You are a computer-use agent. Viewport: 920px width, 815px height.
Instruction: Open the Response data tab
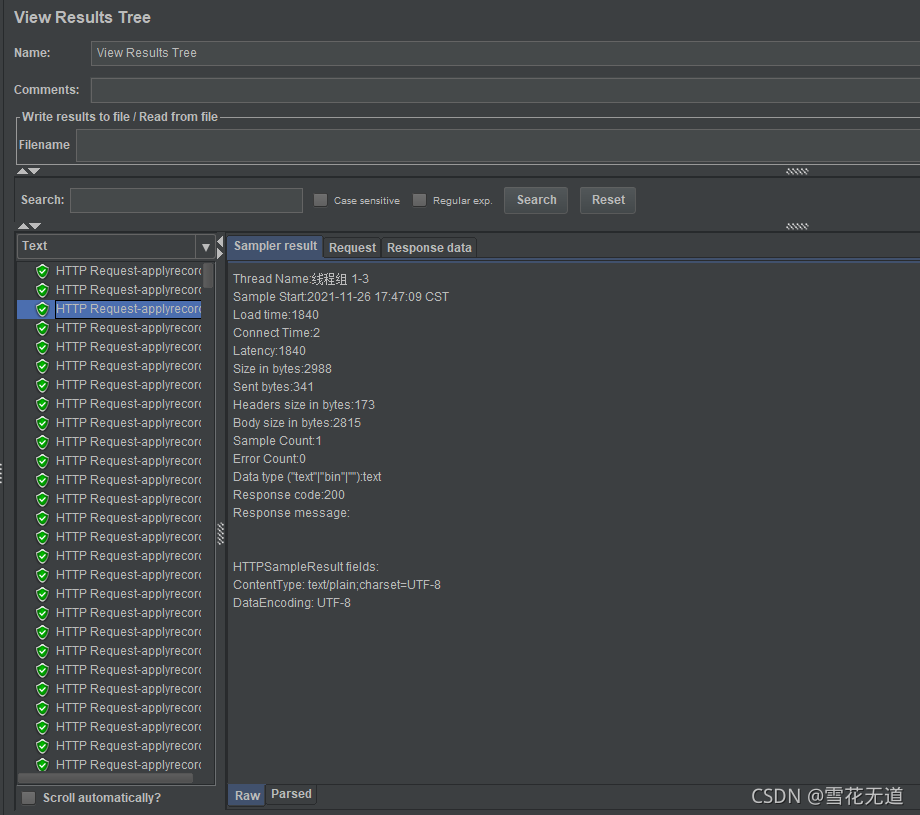point(429,248)
